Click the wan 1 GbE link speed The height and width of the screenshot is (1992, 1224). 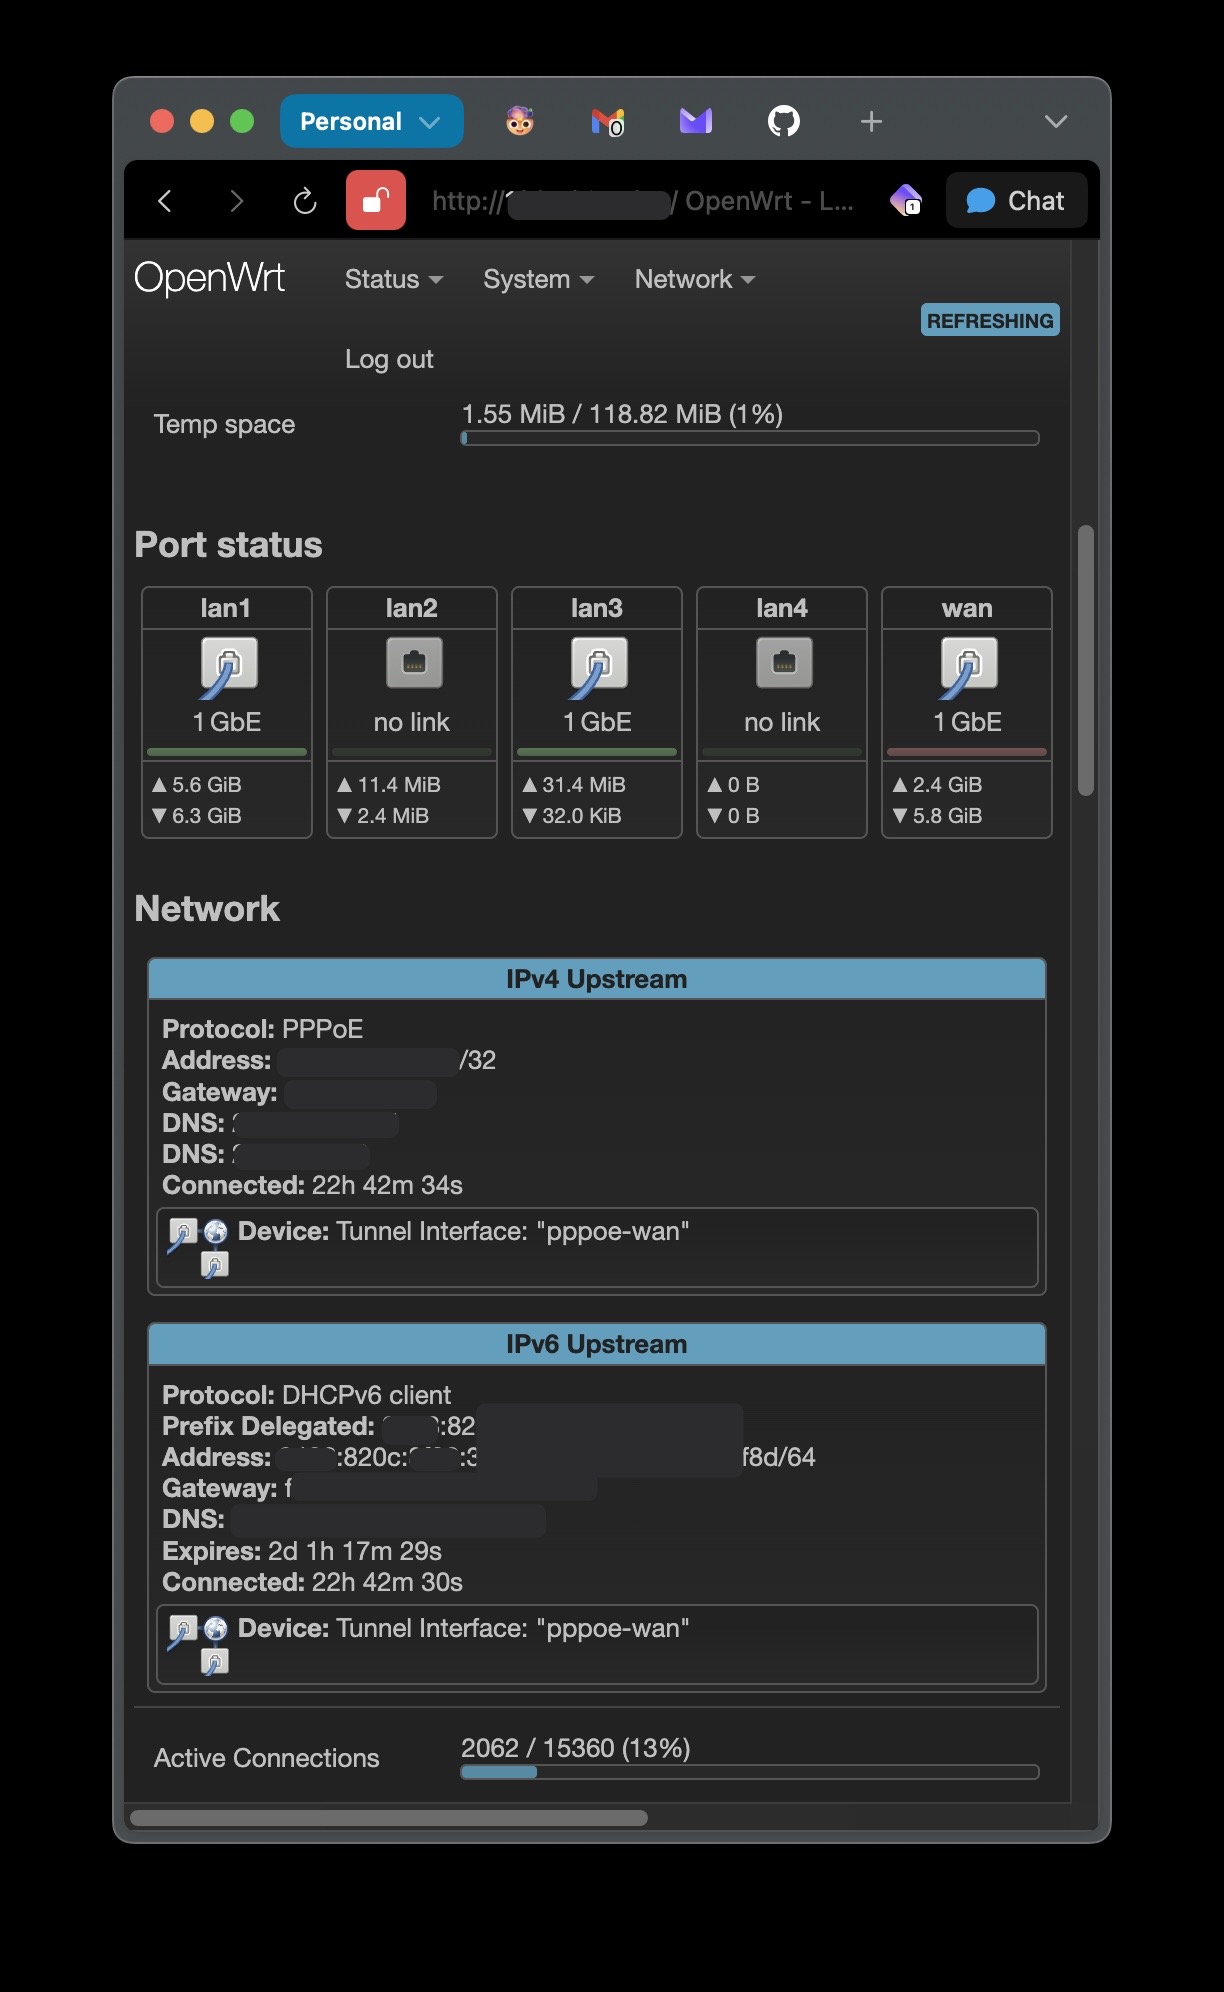(967, 722)
